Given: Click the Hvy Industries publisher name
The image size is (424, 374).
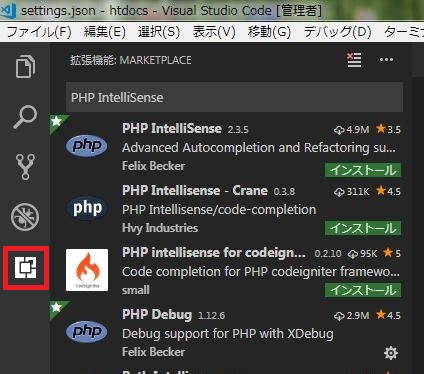Looking at the screenshot, I should pyautogui.click(x=160, y=228).
